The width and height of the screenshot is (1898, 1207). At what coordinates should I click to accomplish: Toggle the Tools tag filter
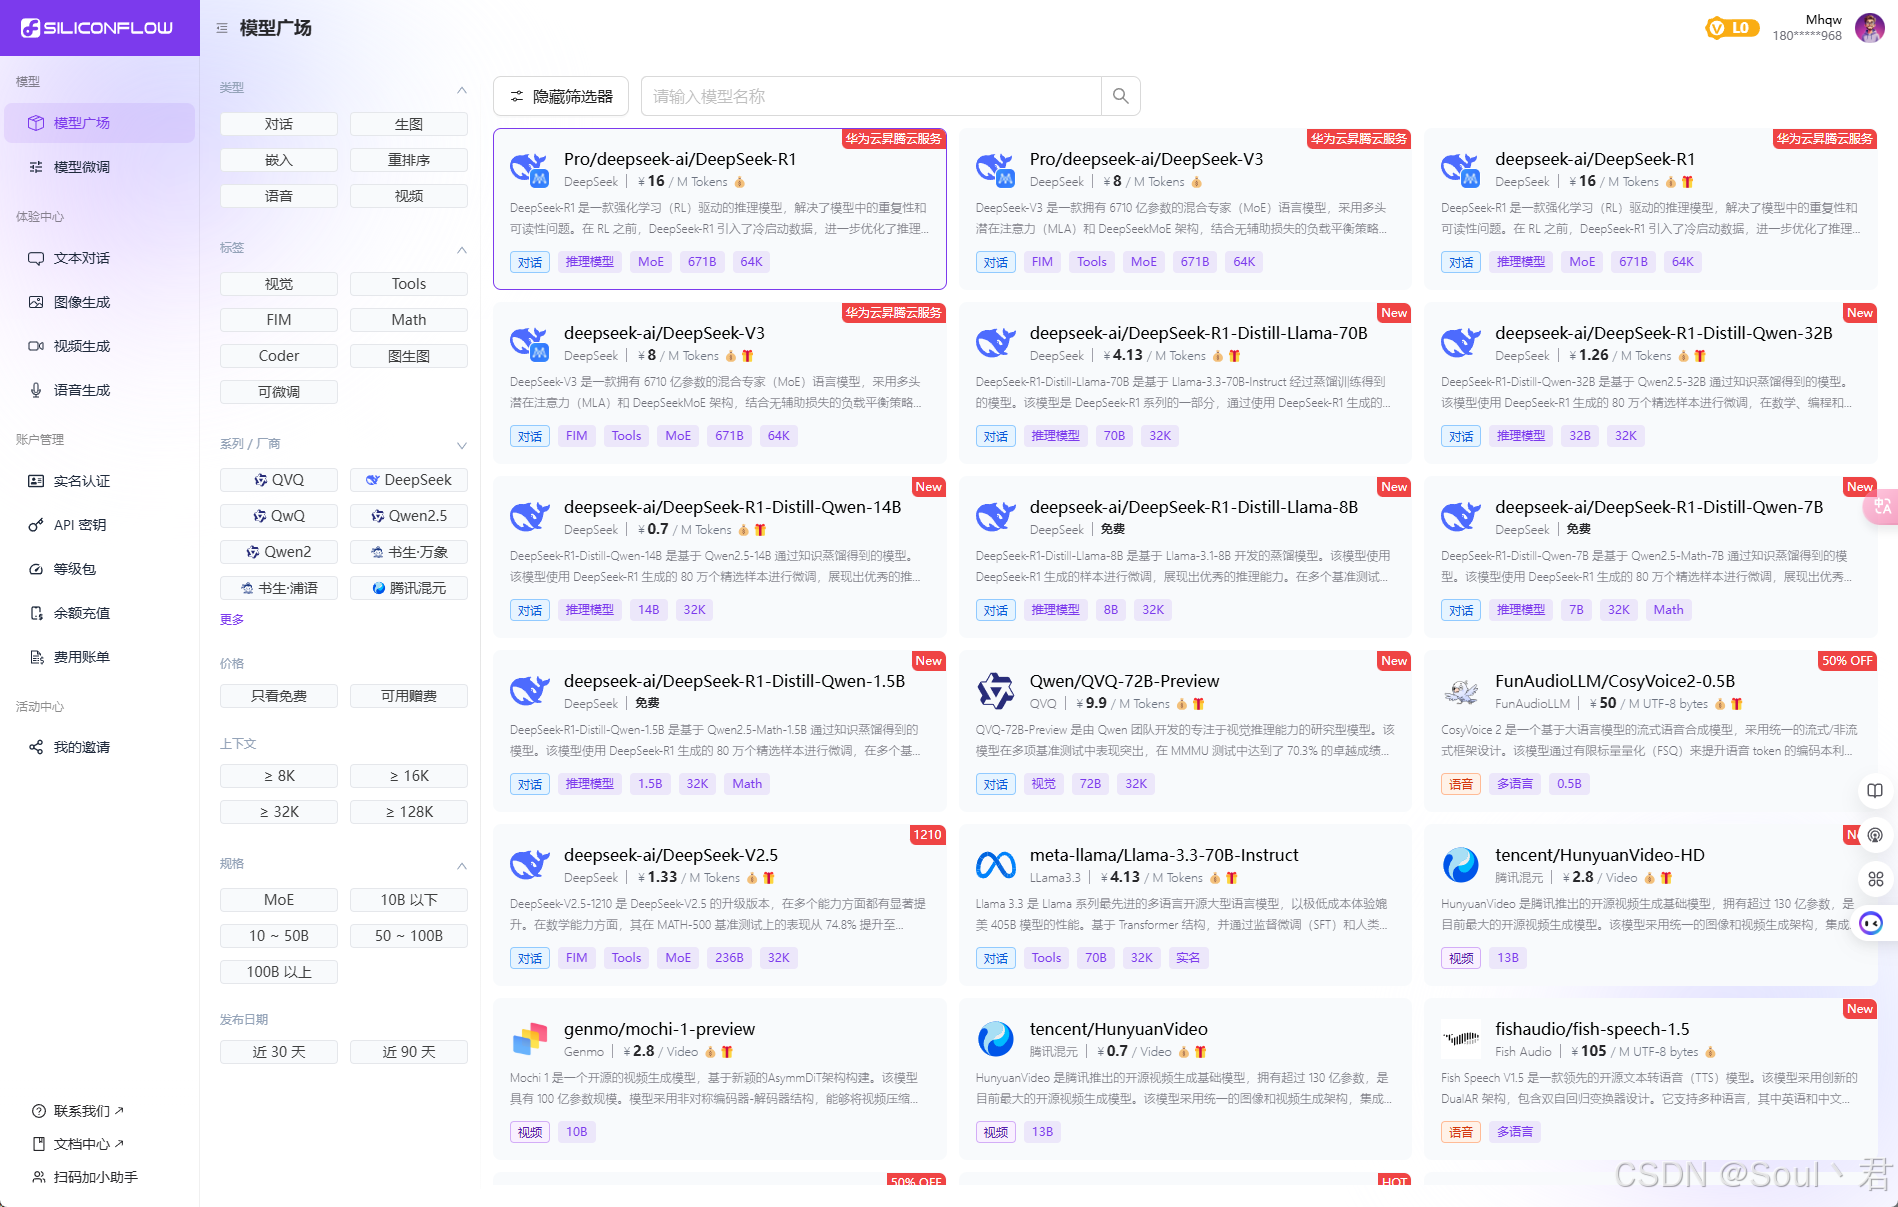pyautogui.click(x=409, y=284)
